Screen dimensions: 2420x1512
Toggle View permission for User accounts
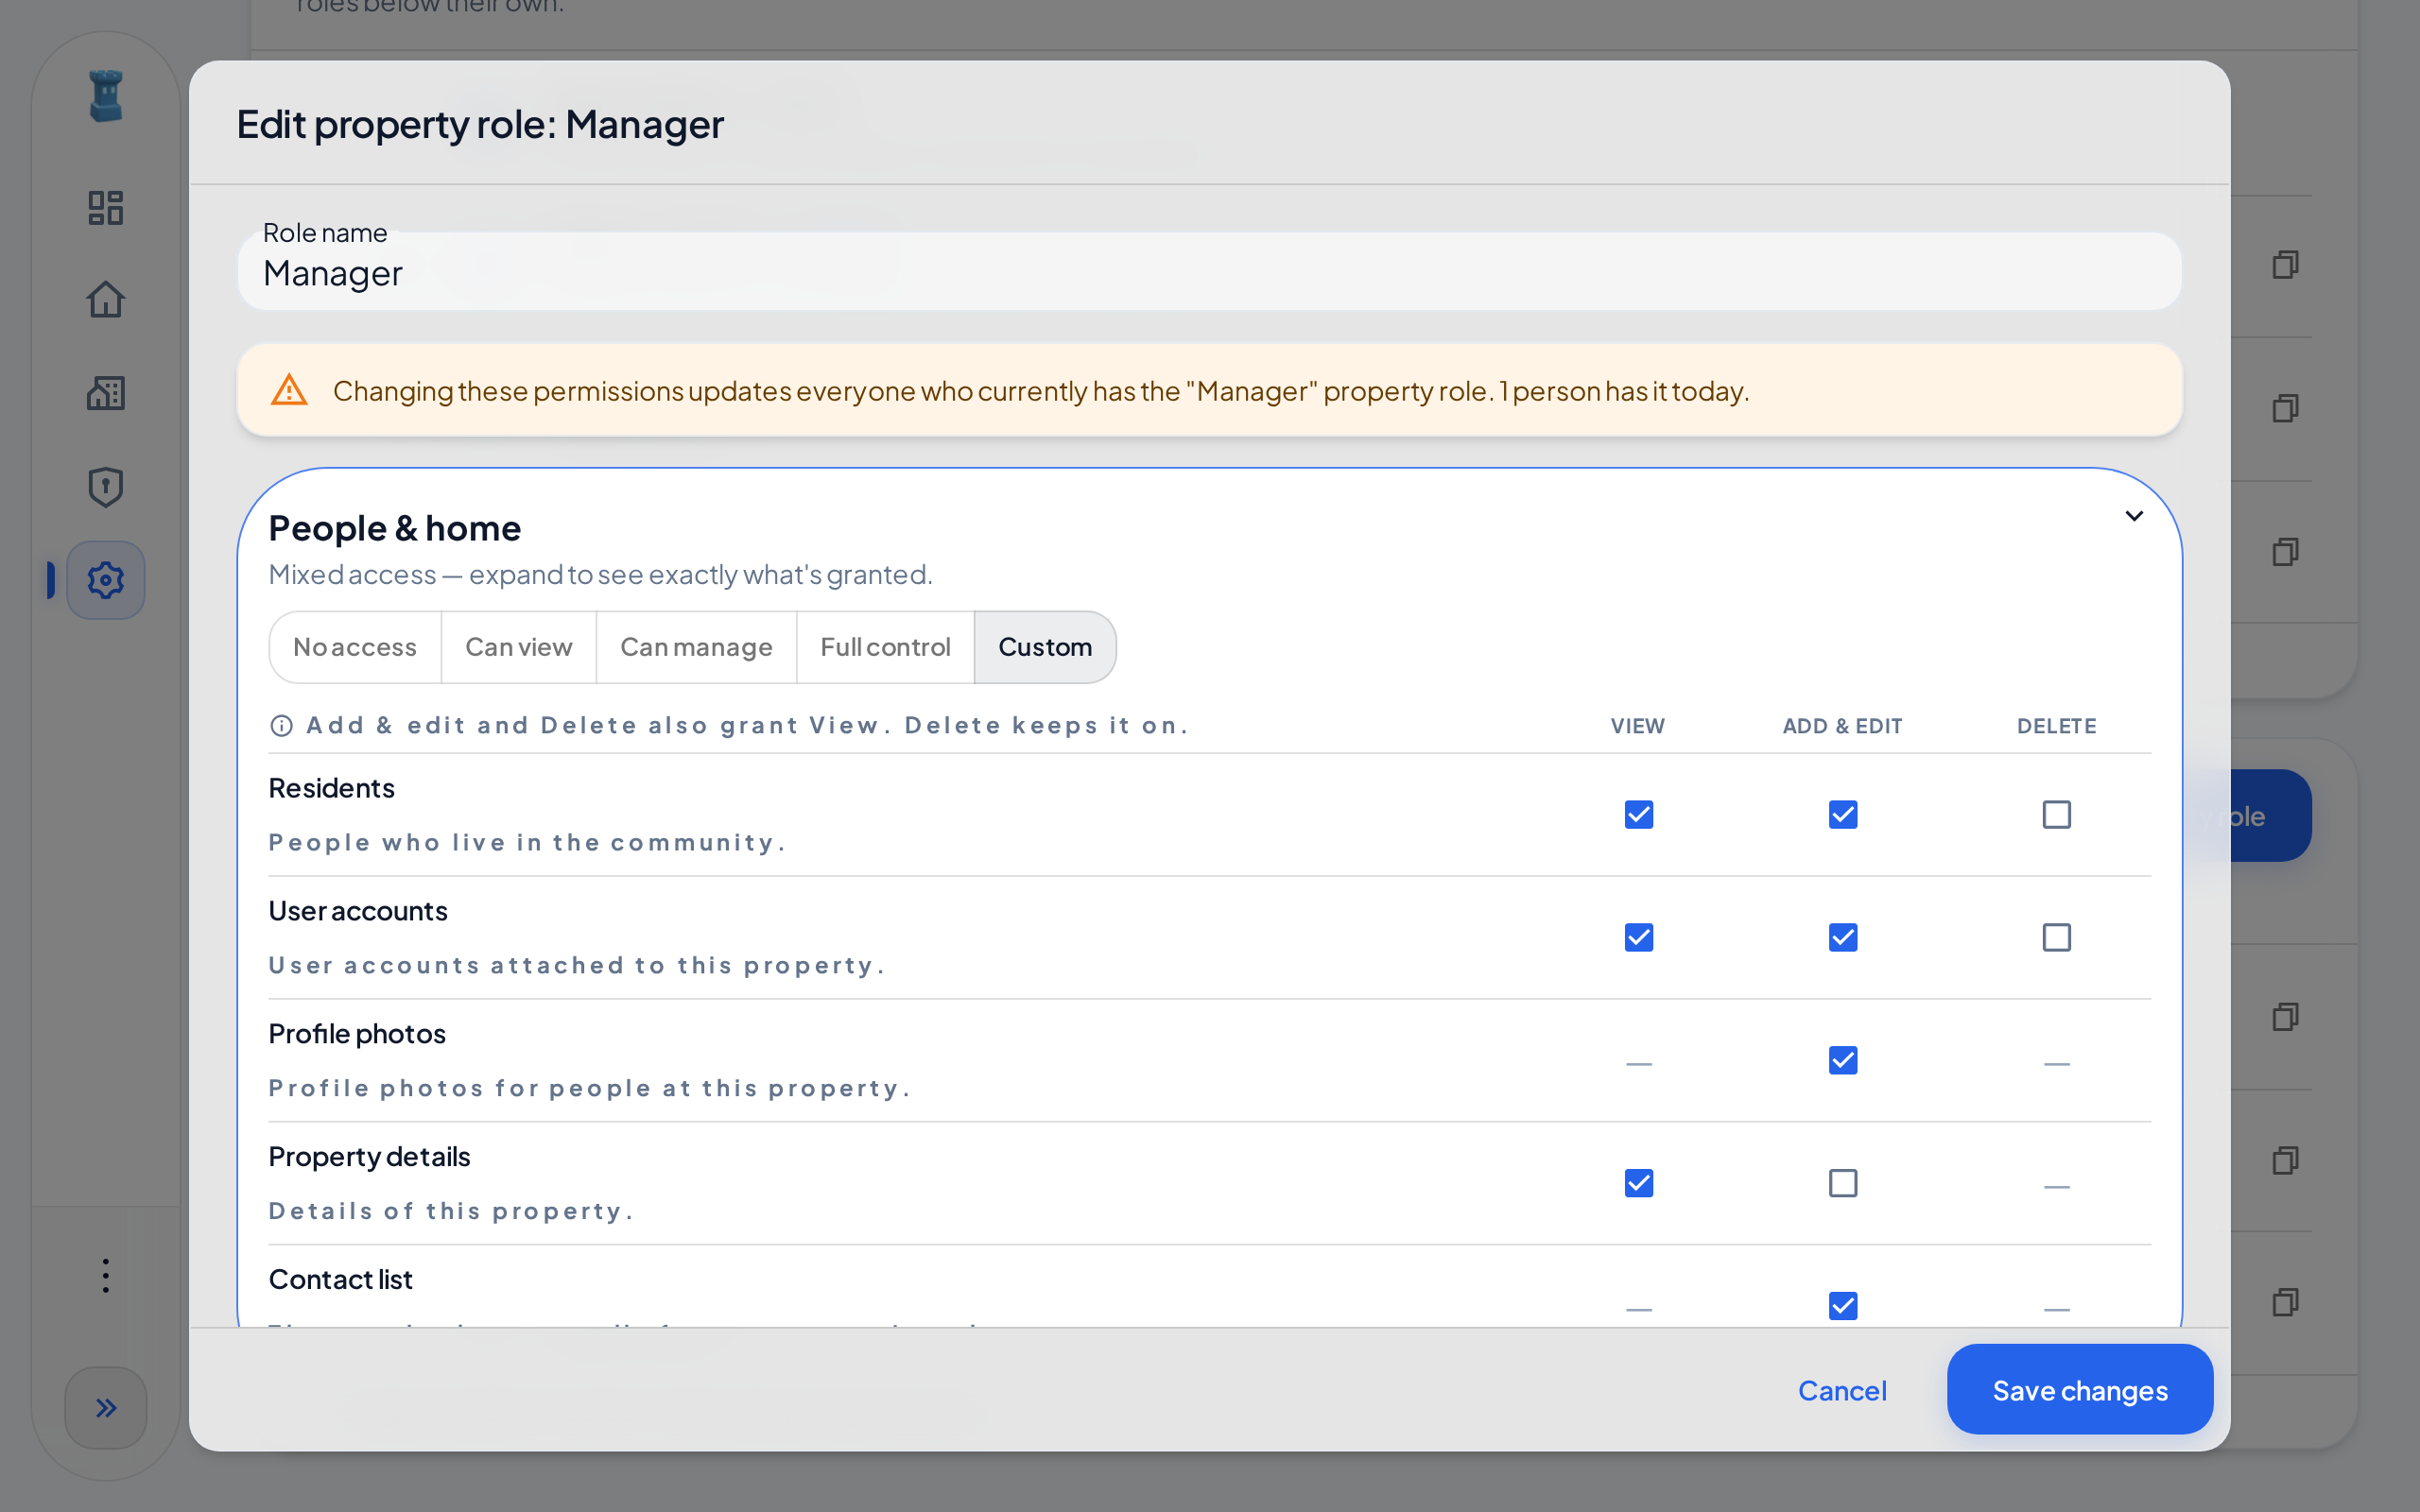coord(1638,938)
